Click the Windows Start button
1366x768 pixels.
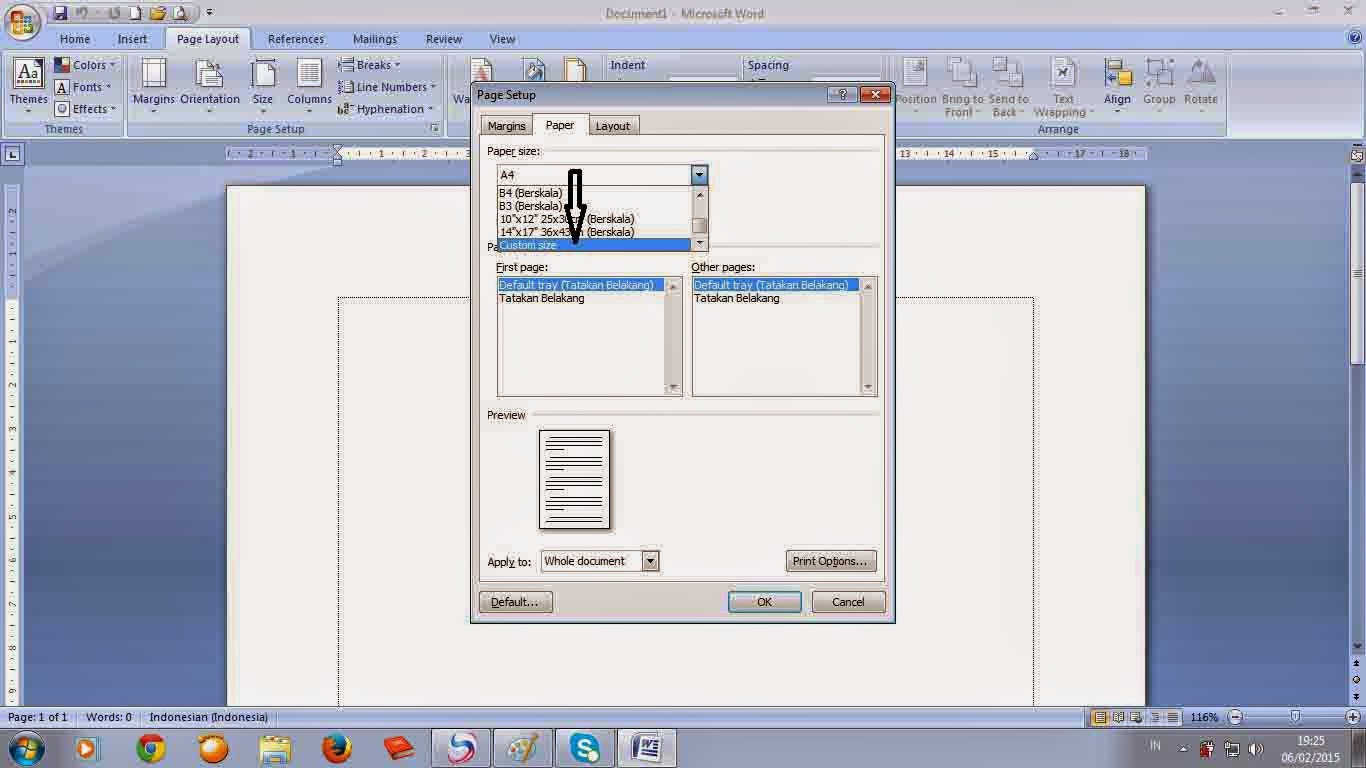coord(27,748)
